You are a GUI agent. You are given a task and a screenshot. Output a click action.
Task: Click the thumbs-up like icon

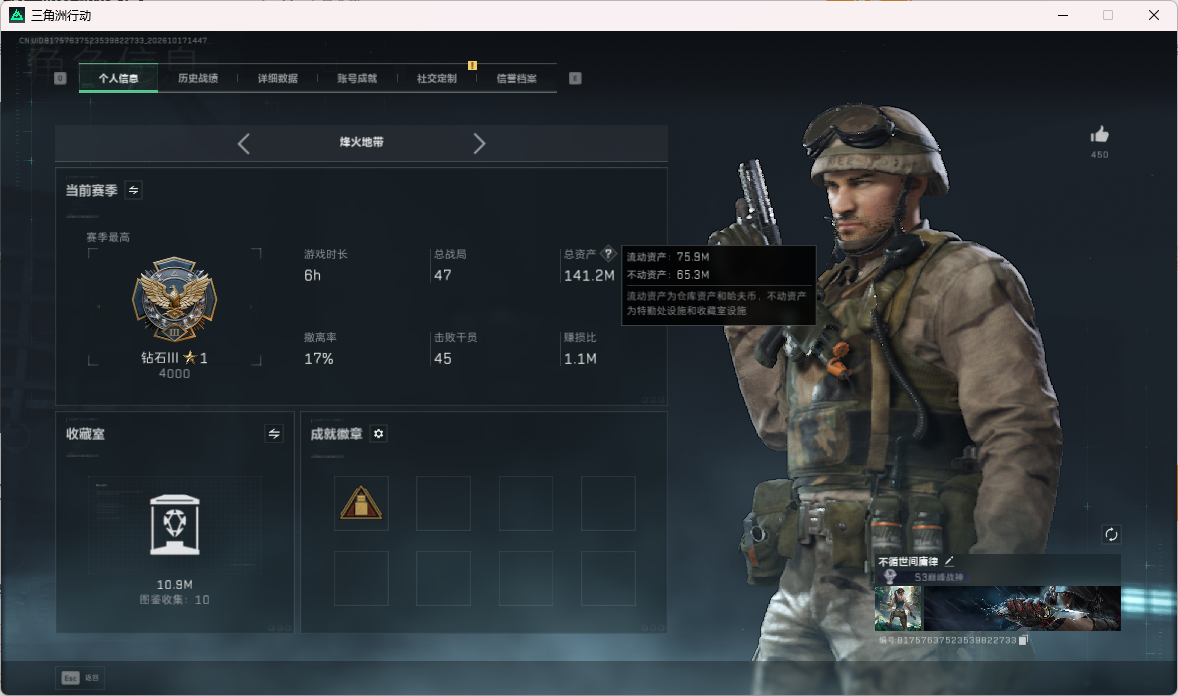click(x=1099, y=135)
